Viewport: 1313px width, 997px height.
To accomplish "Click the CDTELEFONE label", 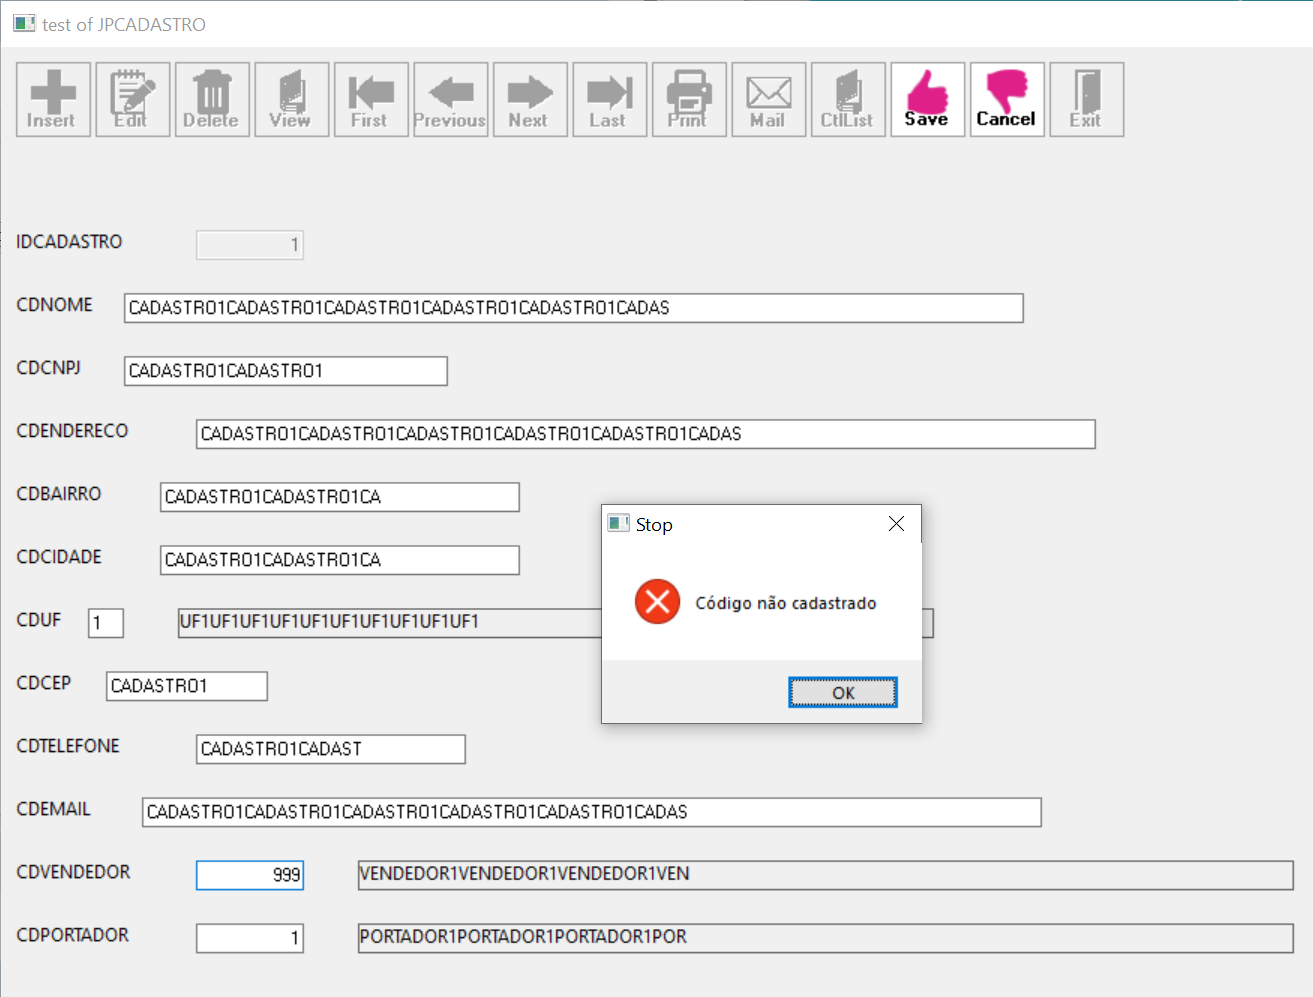I will (x=68, y=746).
